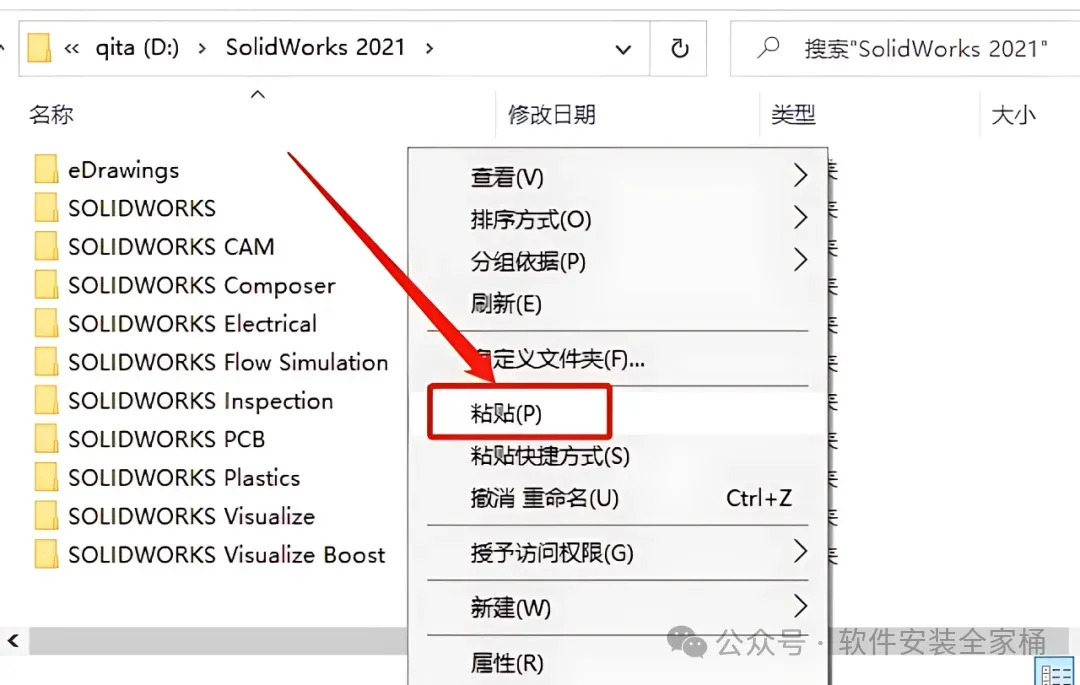
Task: Select the SOLIDWORKS Flow Simulation name
Action: [228, 362]
